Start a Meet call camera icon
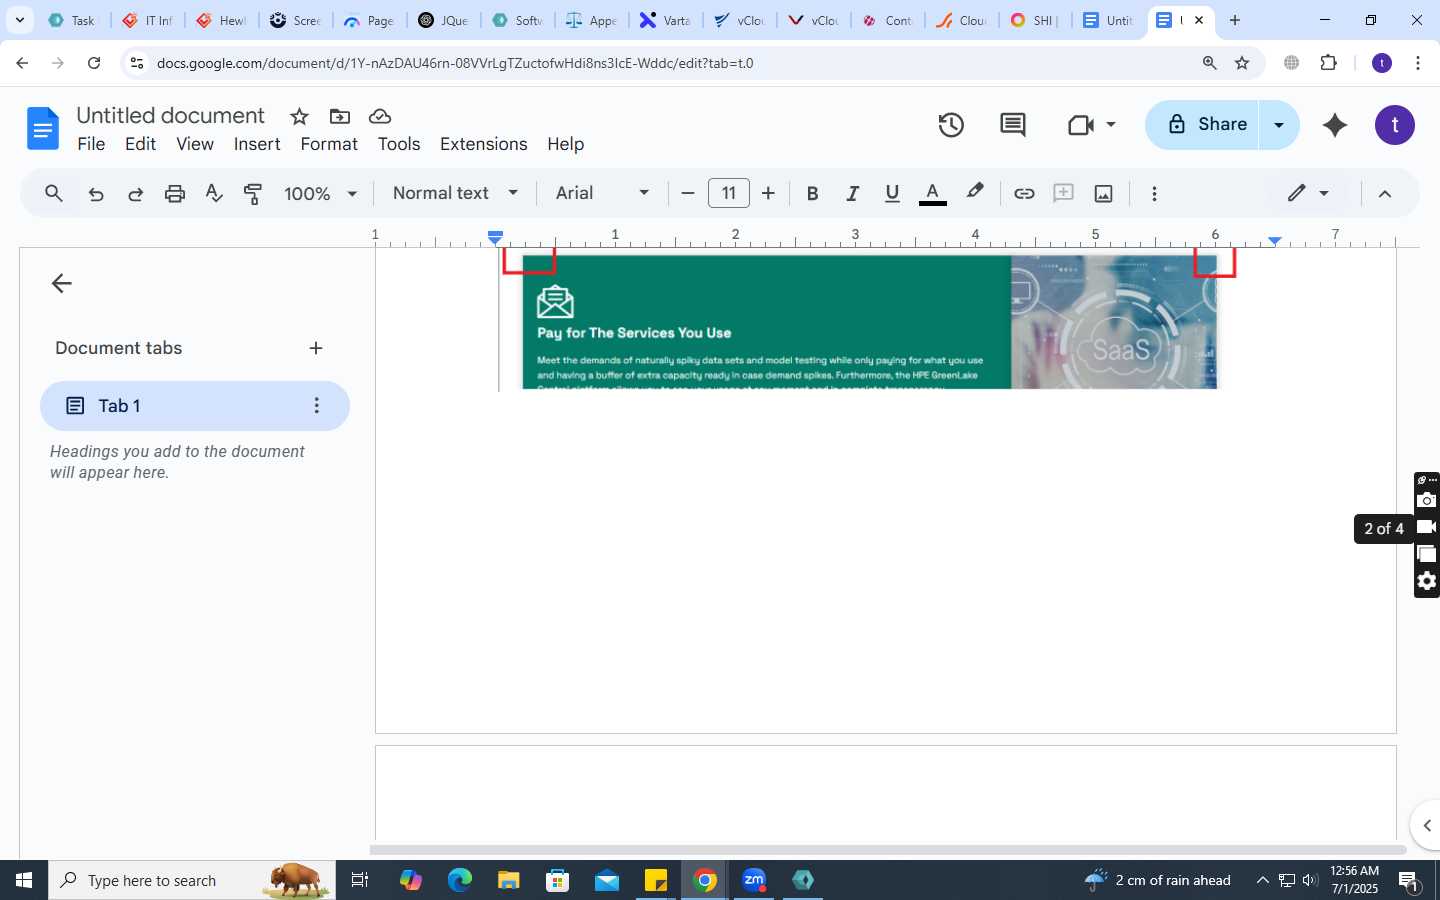Image resolution: width=1440 pixels, height=900 pixels. (1080, 125)
